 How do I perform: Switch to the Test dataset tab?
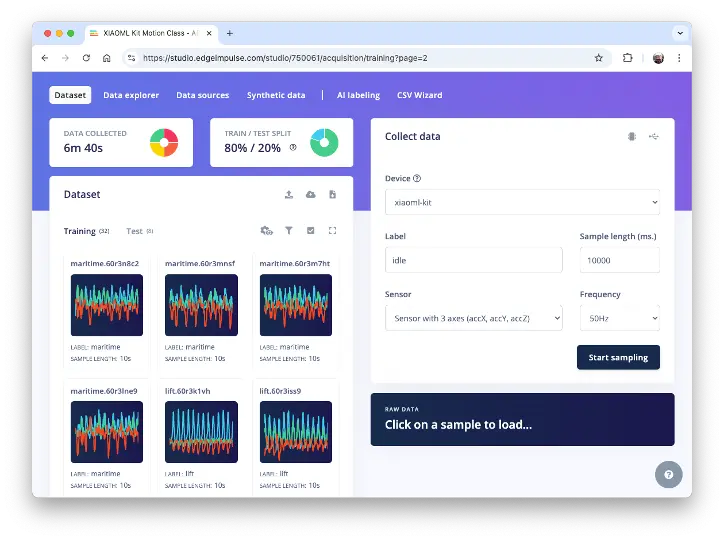tap(135, 231)
